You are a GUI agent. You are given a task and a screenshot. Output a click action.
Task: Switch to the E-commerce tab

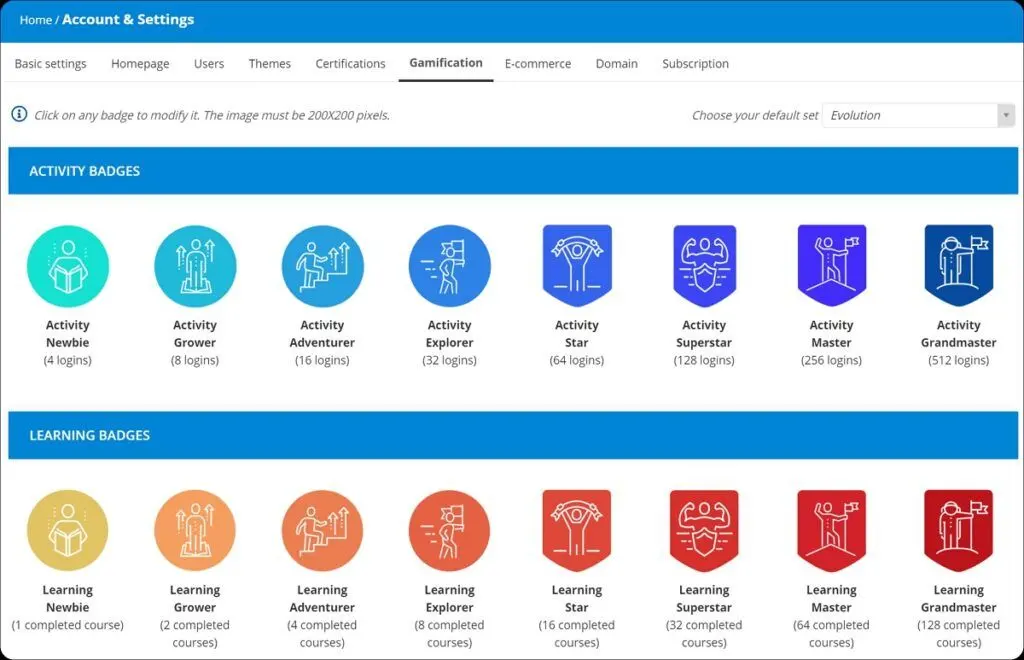(538, 63)
